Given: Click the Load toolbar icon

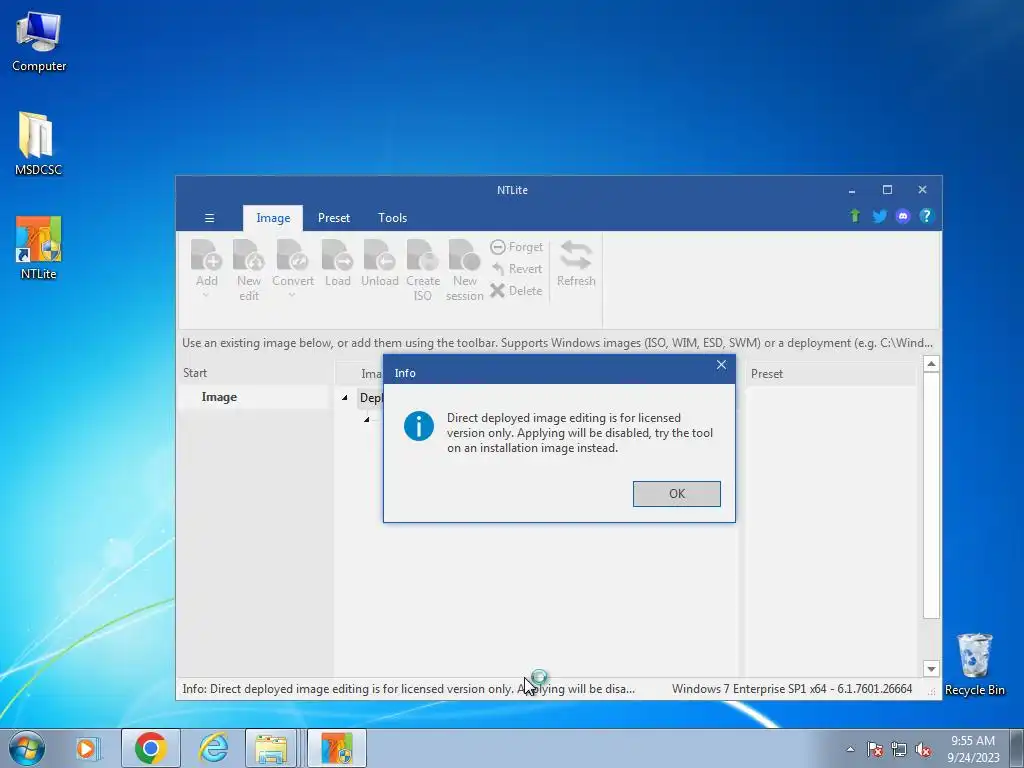Looking at the screenshot, I should pos(338,263).
